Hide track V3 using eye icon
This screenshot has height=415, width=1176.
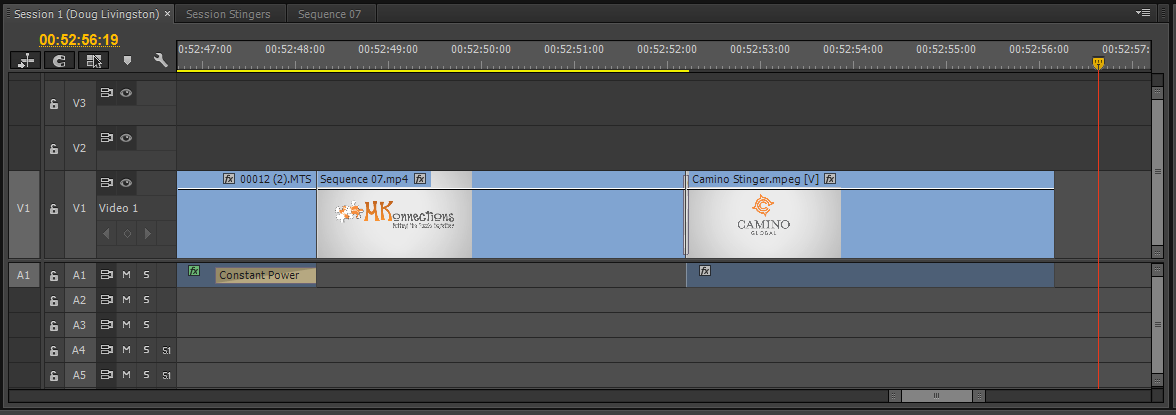pyautogui.click(x=126, y=93)
